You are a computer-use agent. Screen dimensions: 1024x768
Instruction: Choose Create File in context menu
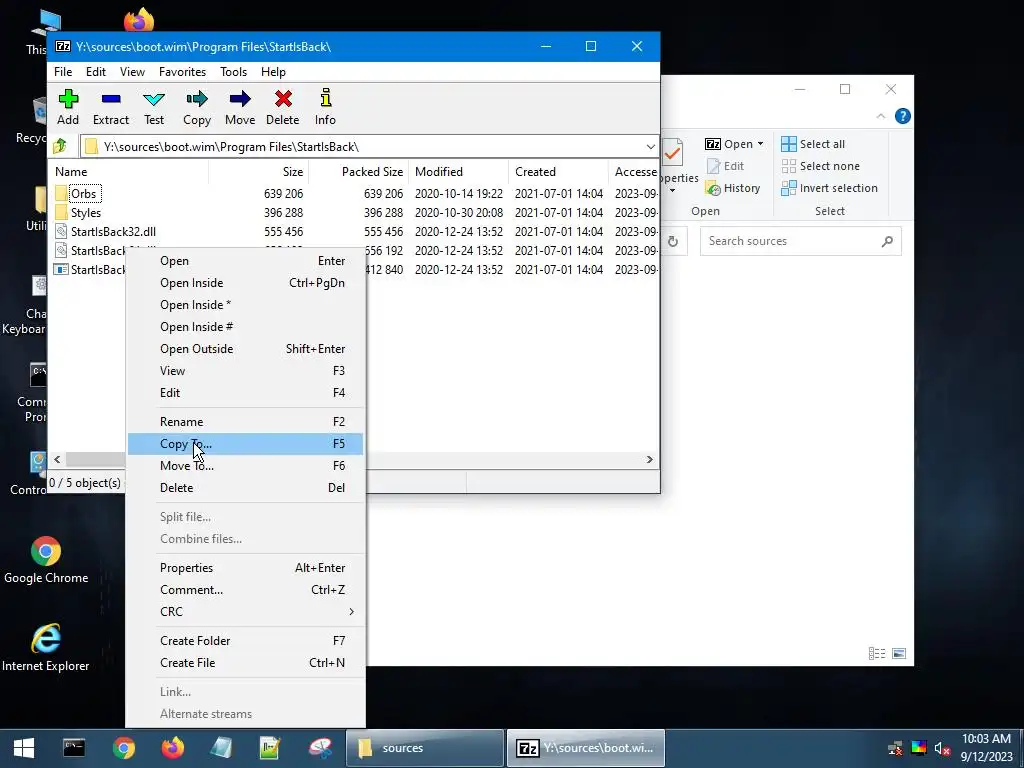(x=246, y=663)
